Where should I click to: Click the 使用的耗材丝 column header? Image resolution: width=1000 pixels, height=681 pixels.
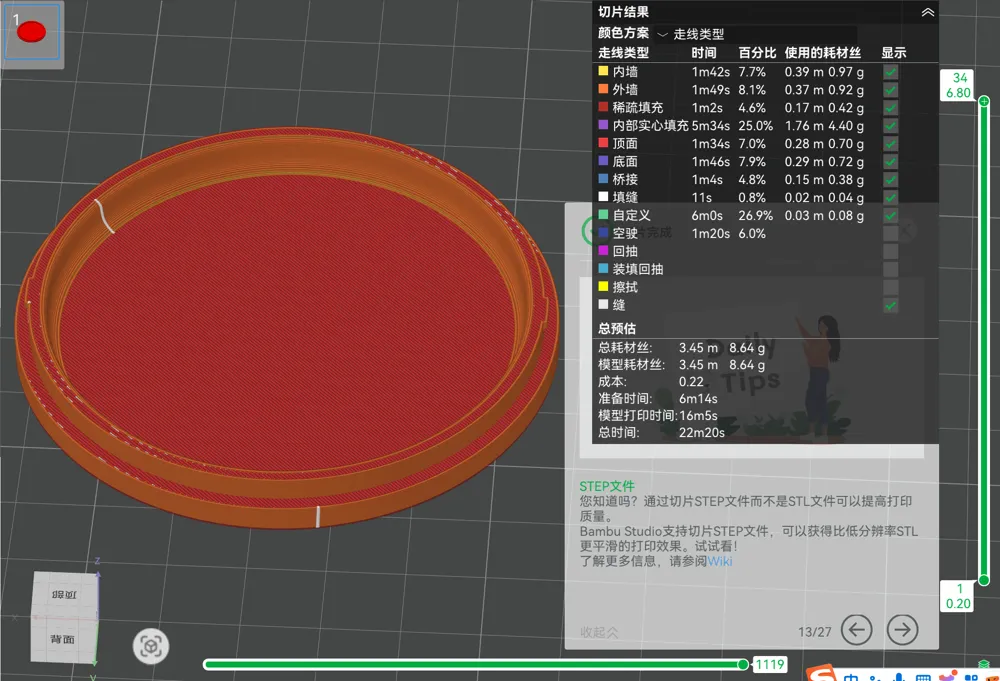click(823, 53)
